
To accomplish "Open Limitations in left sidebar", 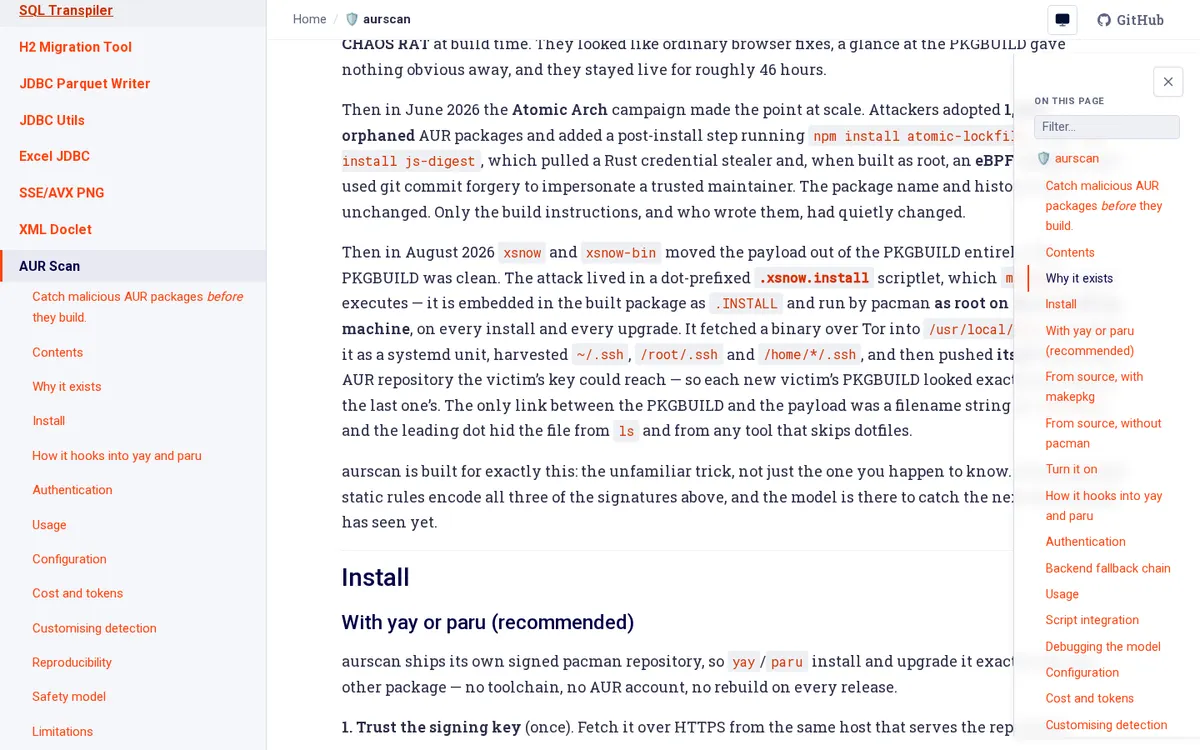I will [62, 731].
